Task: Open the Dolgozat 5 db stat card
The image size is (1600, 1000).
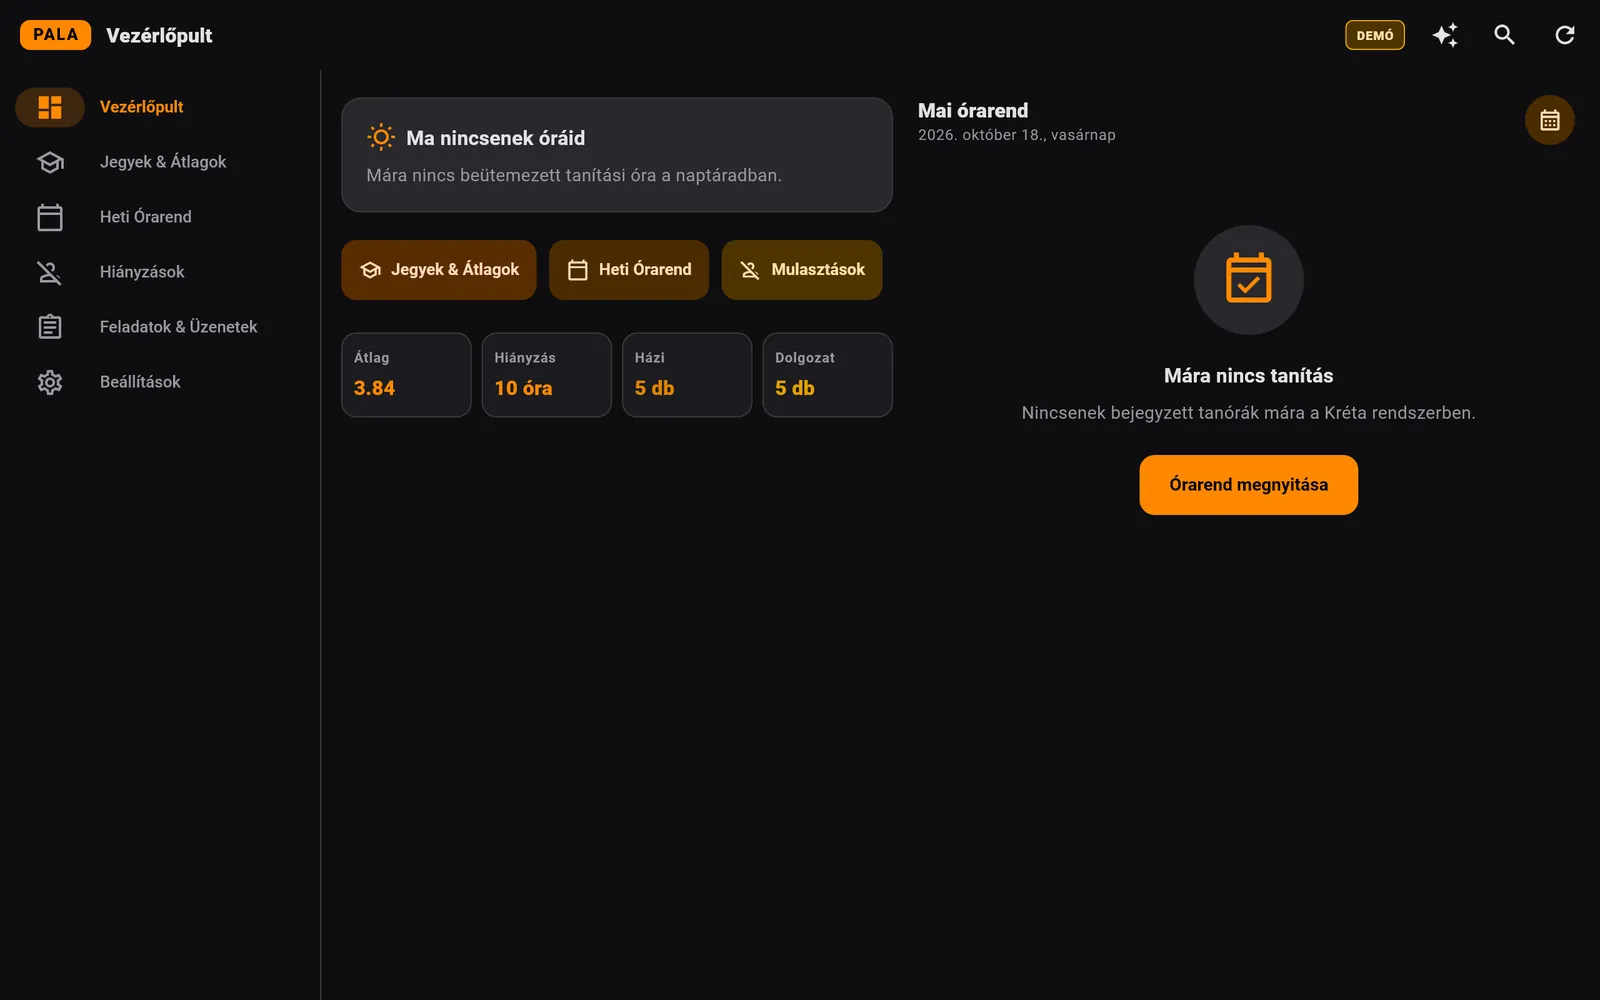Action: [x=828, y=375]
